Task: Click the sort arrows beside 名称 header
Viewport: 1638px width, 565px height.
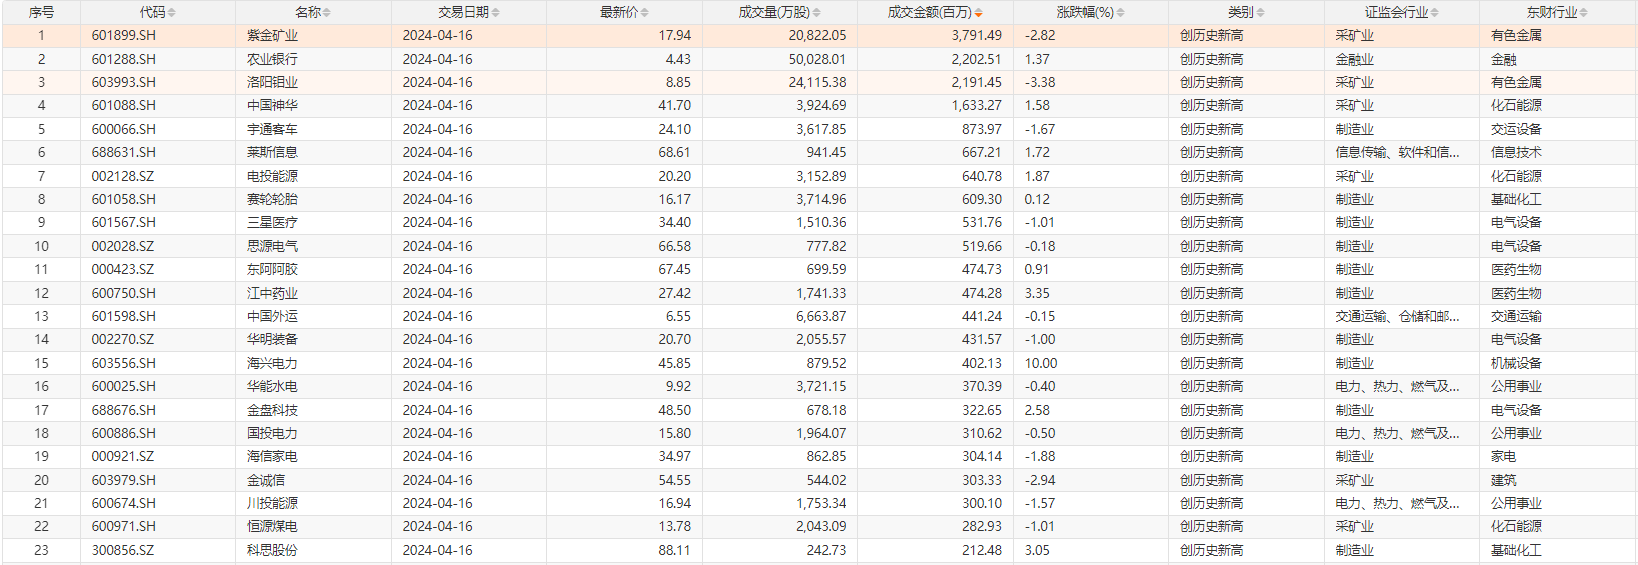Action: tap(327, 13)
